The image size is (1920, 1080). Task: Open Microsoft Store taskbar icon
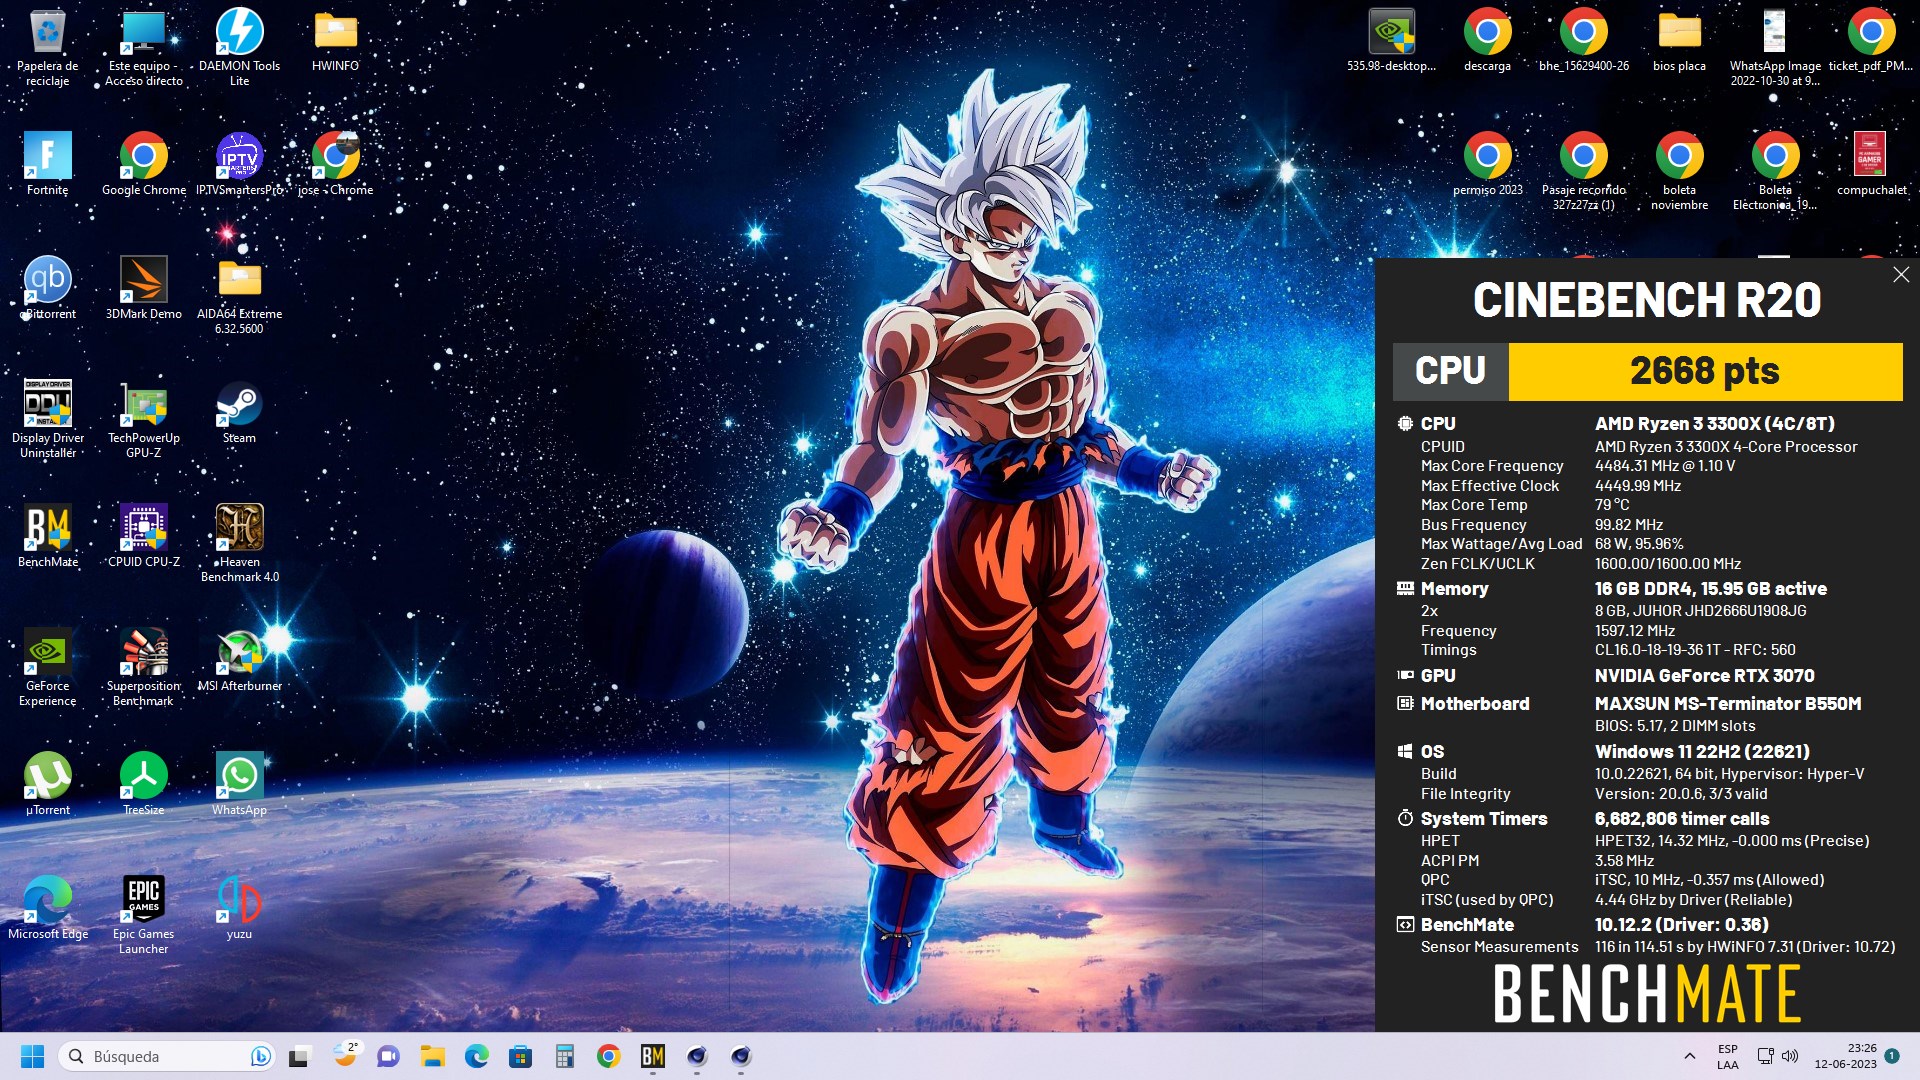[520, 1056]
